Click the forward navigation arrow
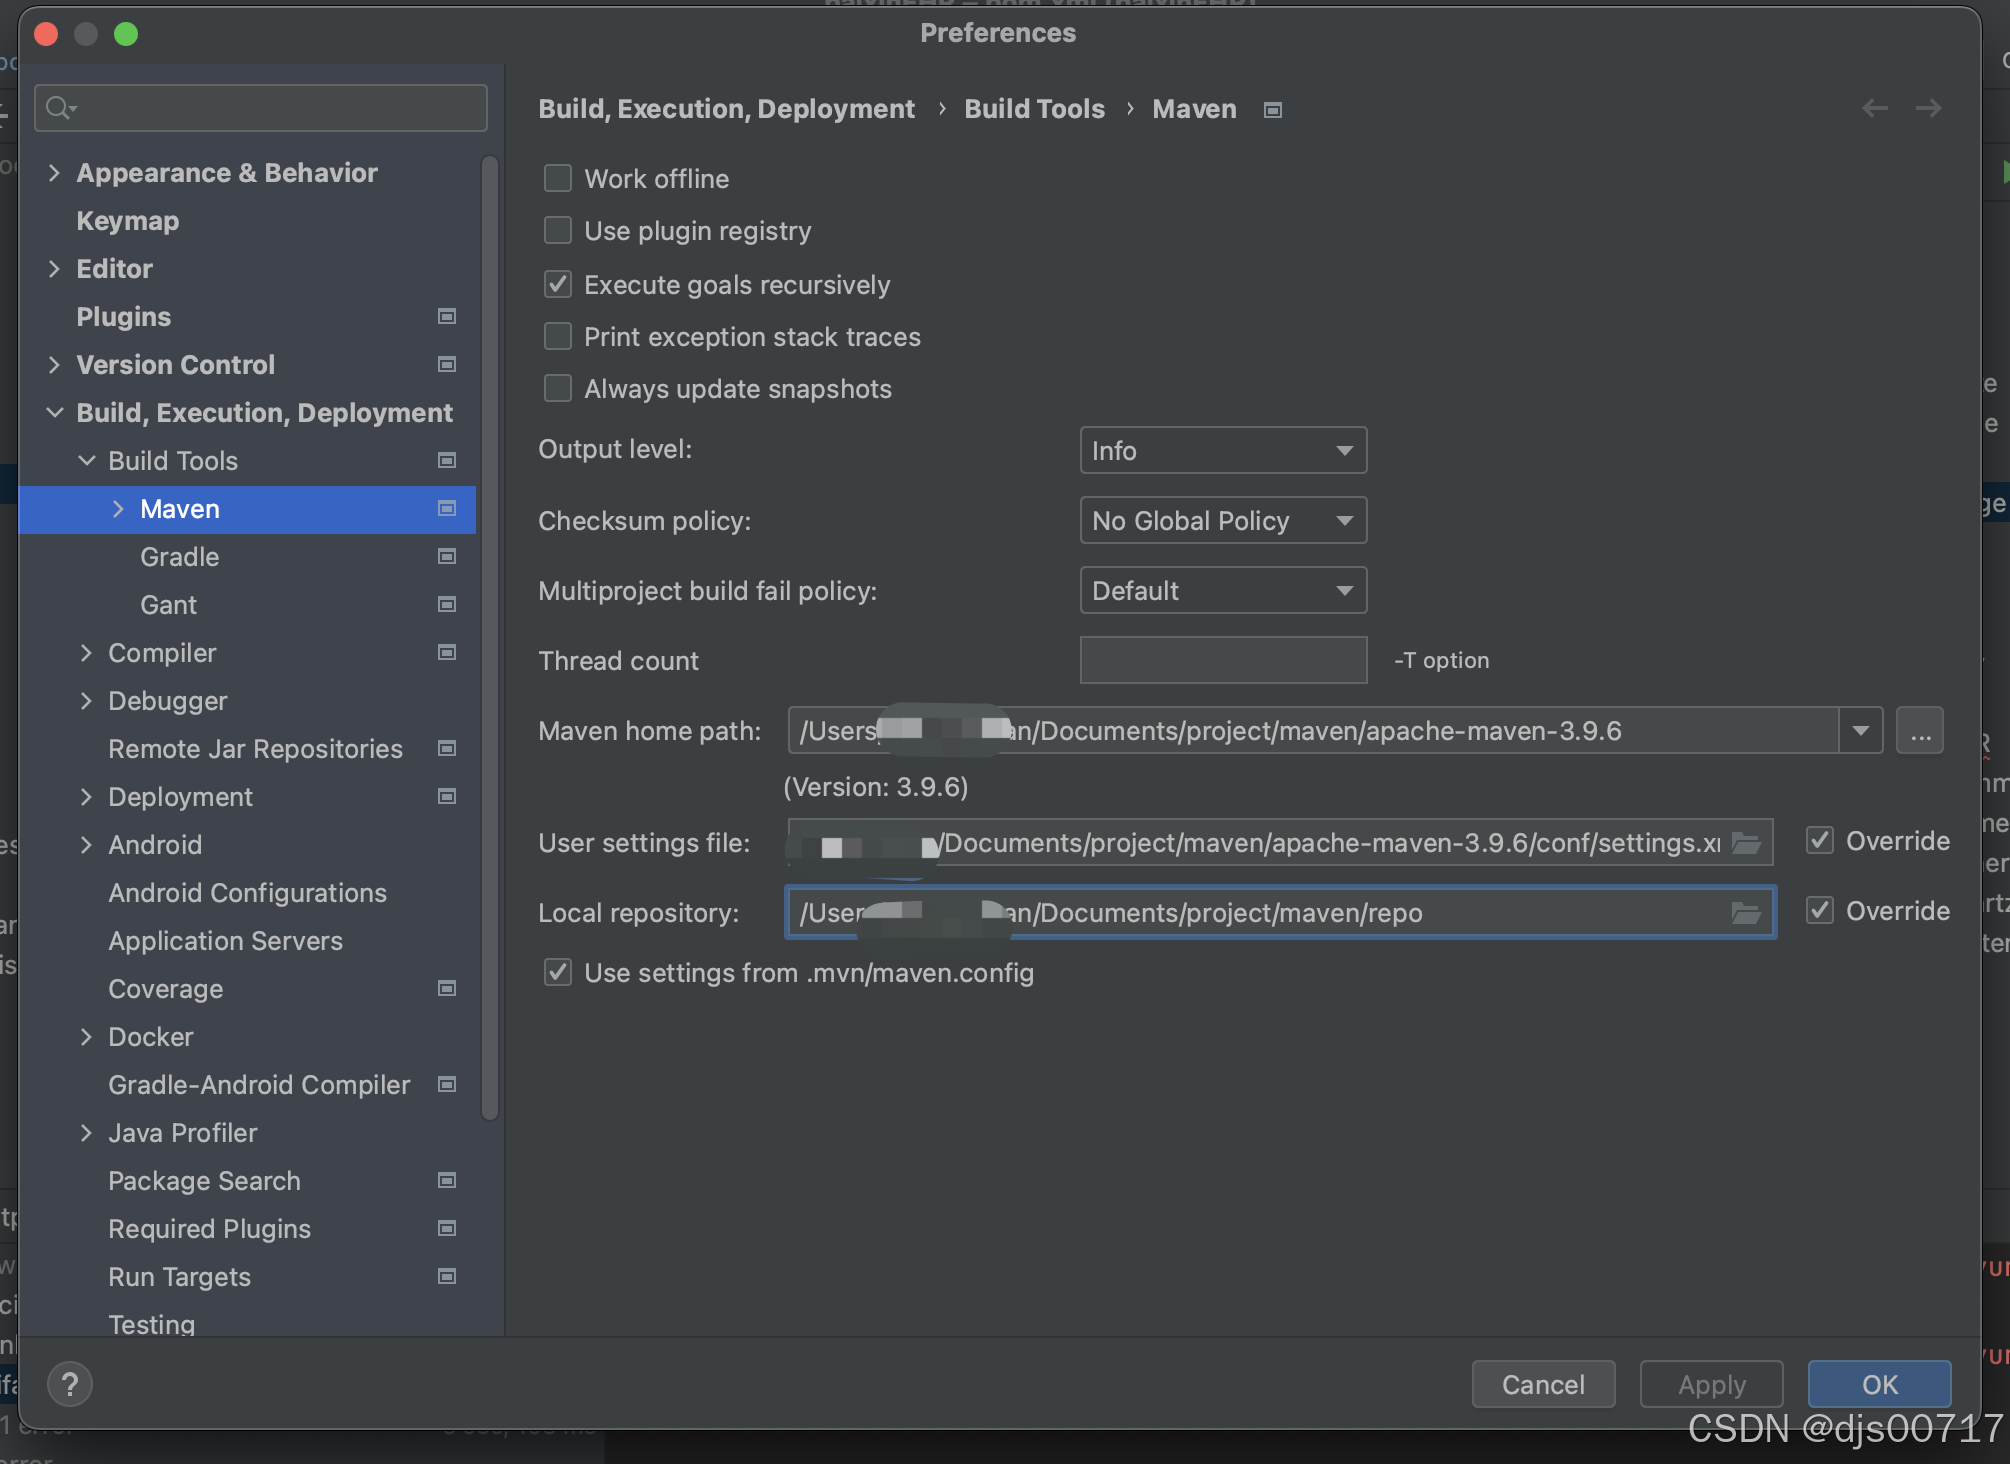 1929,108
